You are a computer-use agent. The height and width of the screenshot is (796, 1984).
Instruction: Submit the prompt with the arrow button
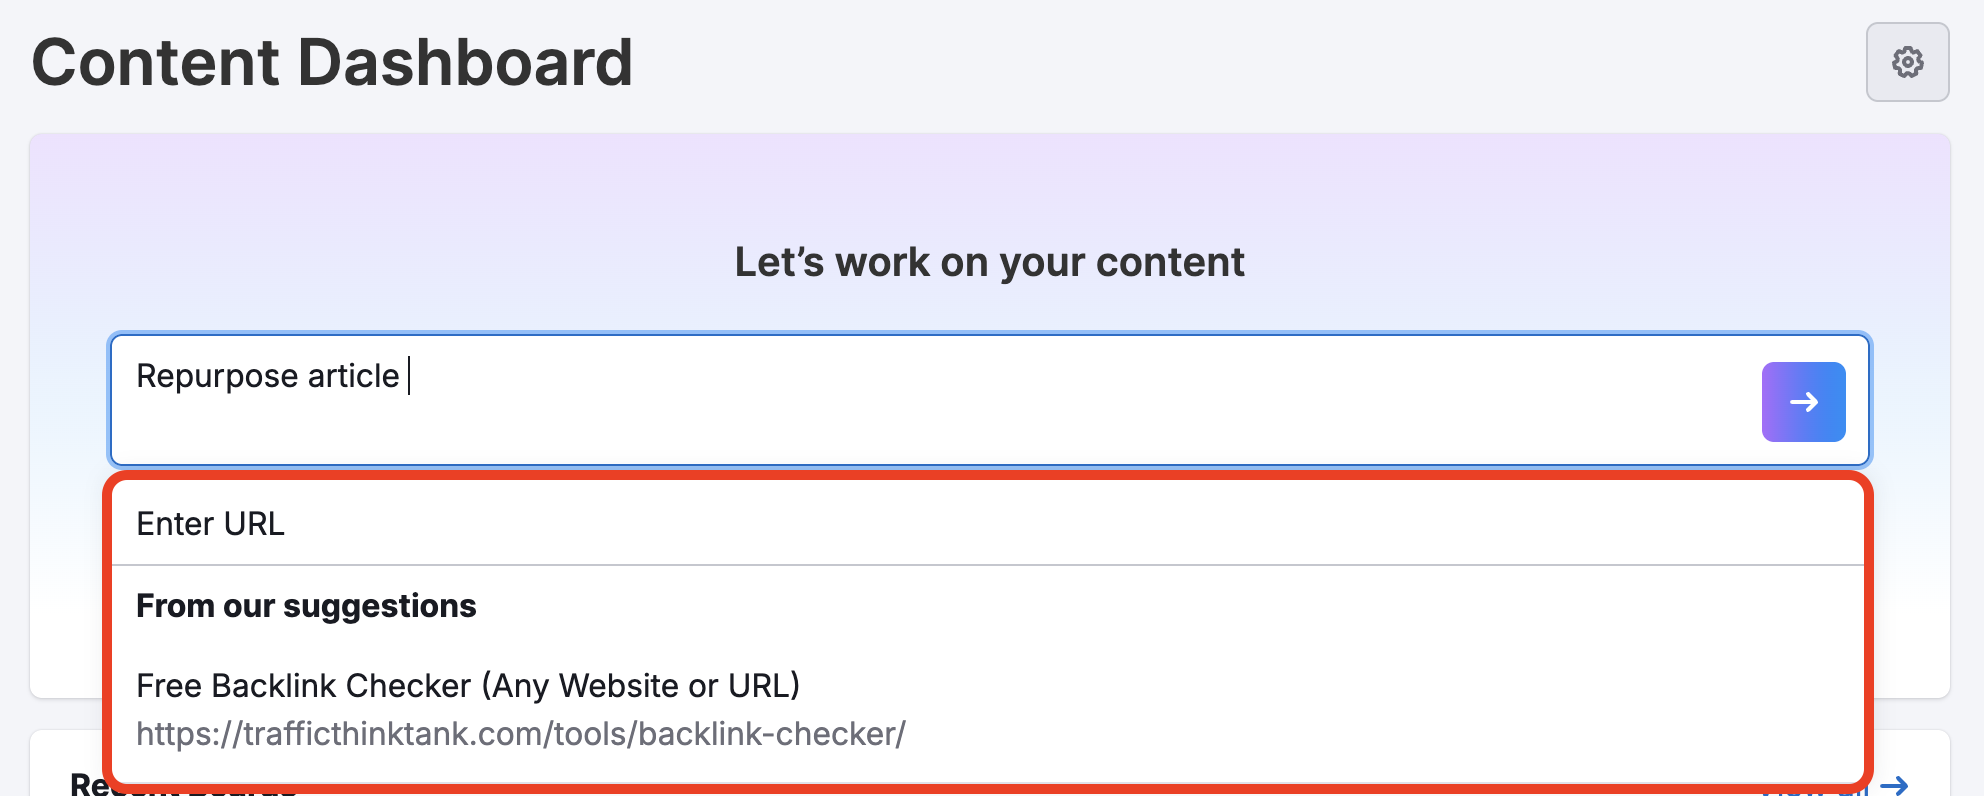[1803, 402]
